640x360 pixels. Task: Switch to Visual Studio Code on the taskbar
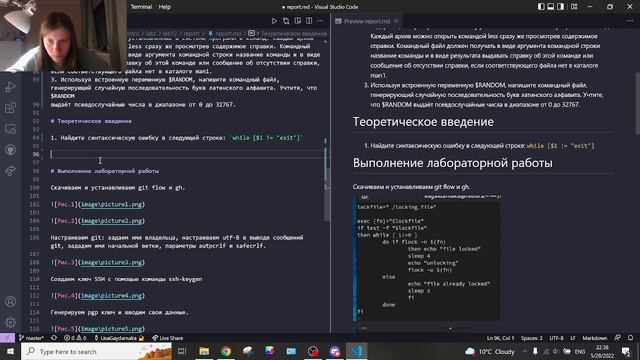tap(357, 351)
